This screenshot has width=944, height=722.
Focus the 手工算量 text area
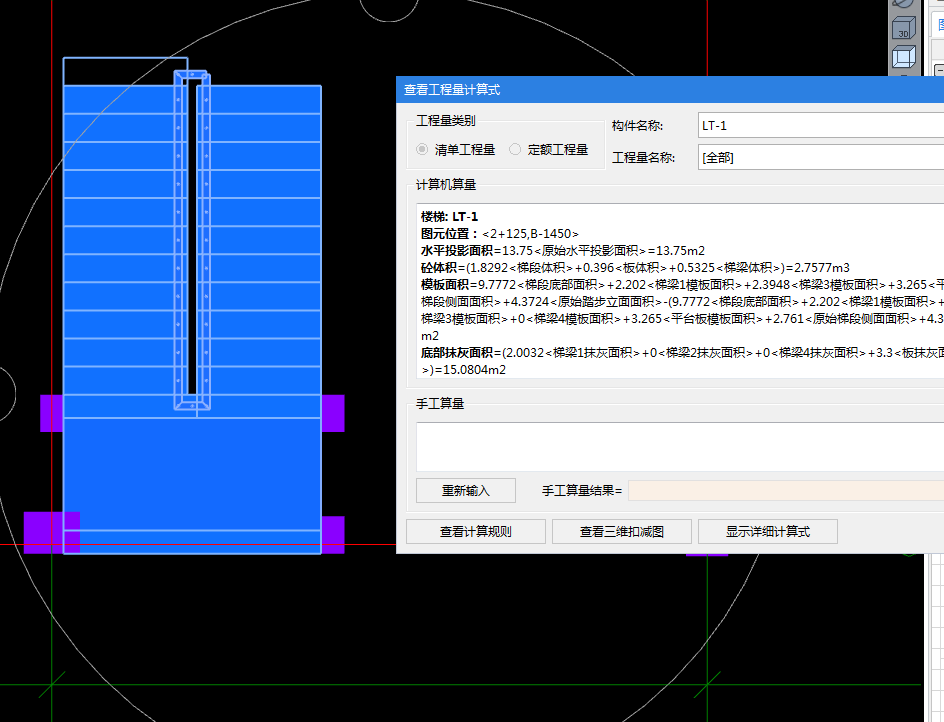coord(680,447)
